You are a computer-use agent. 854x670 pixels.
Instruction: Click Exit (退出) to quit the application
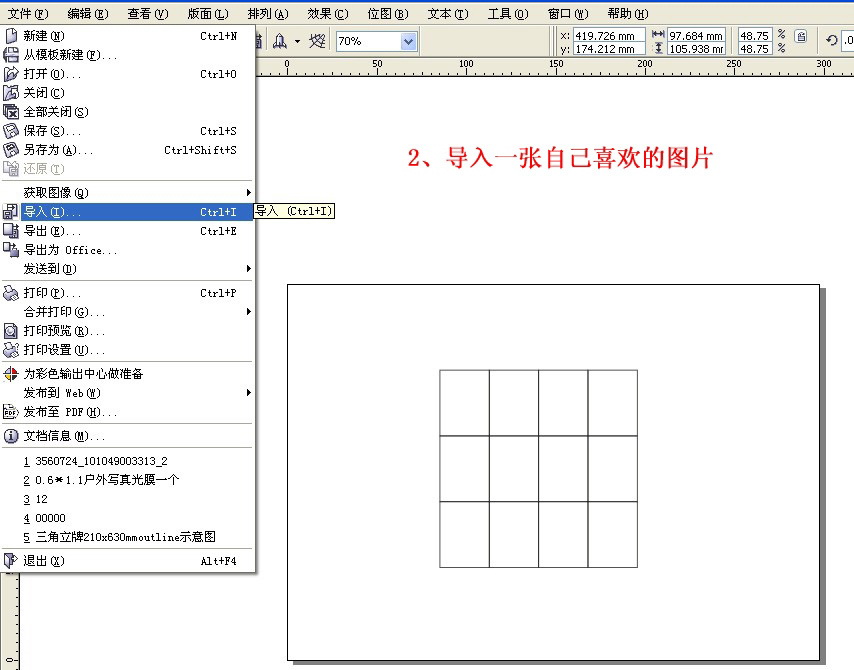click(x=43, y=561)
